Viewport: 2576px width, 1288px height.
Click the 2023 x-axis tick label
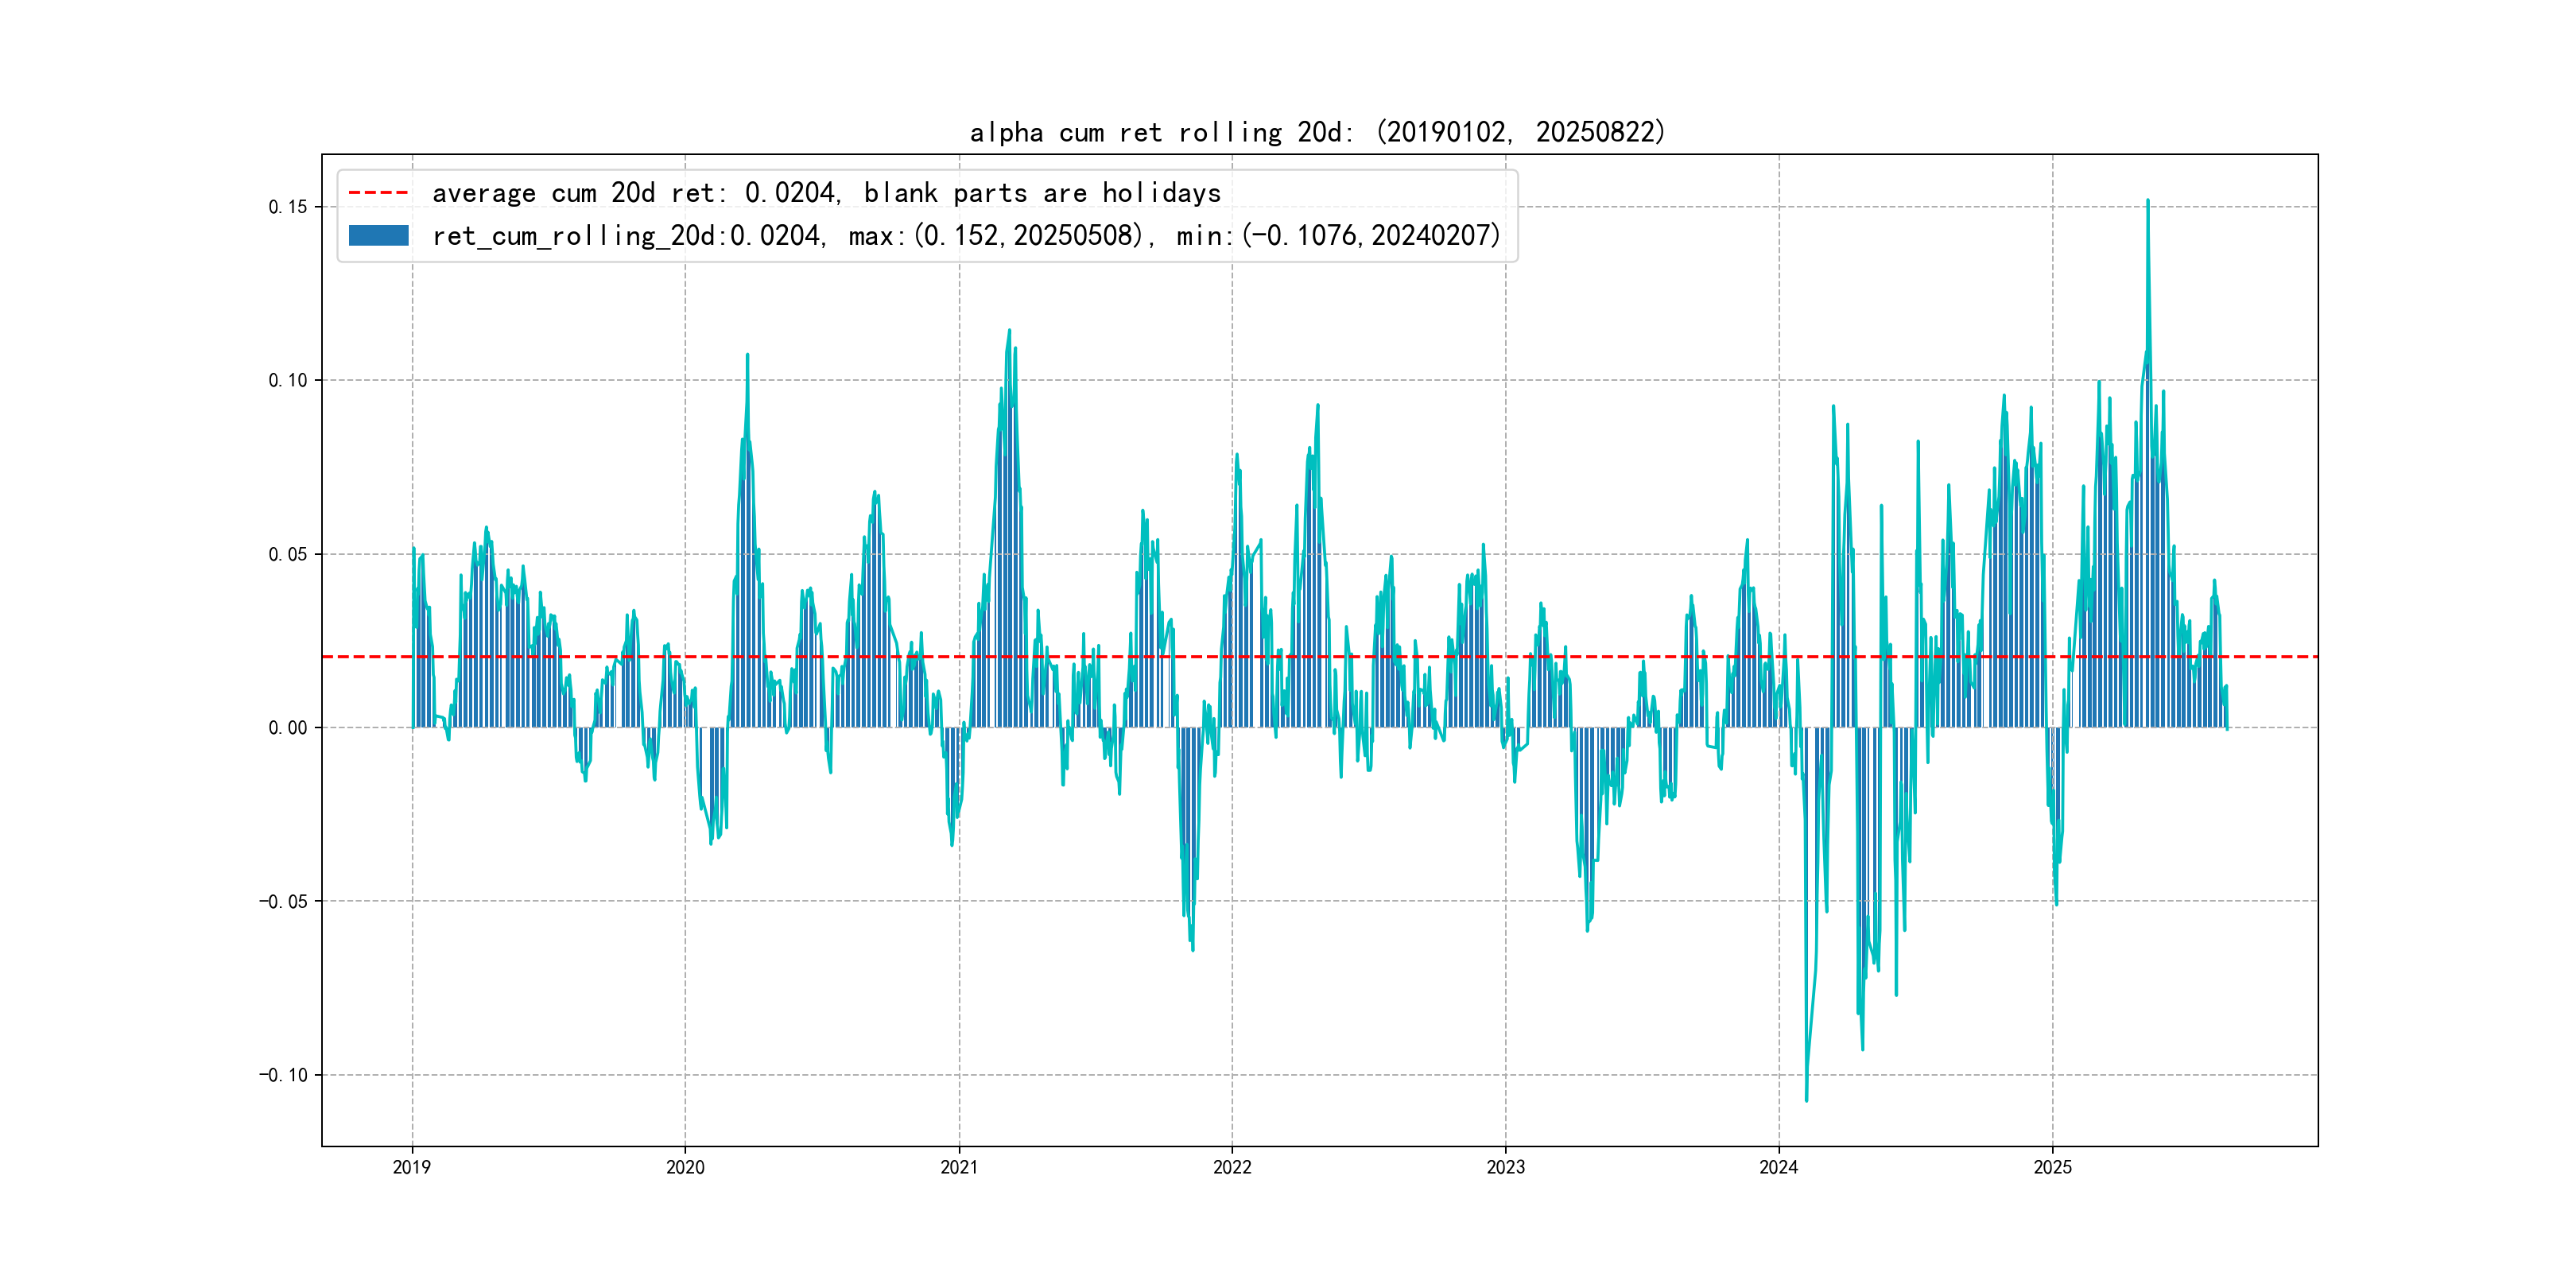[x=1506, y=1167]
